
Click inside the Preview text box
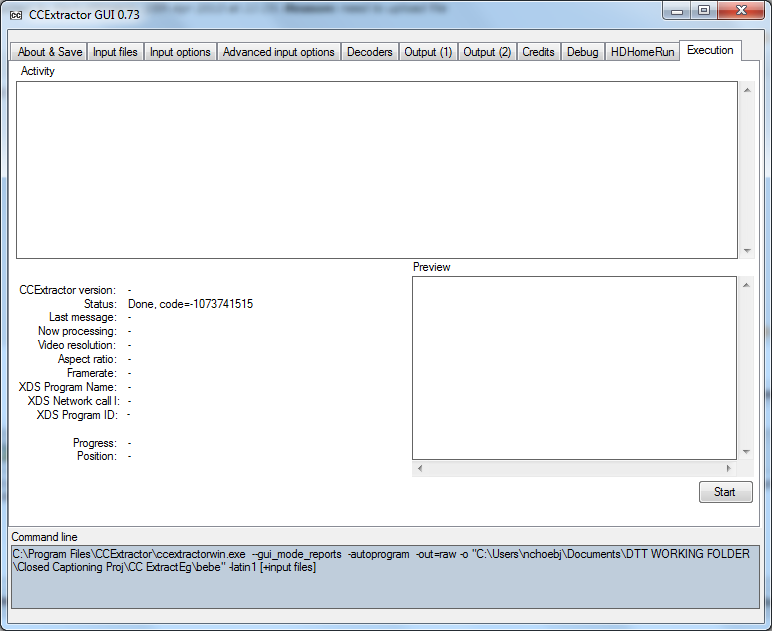(x=574, y=368)
